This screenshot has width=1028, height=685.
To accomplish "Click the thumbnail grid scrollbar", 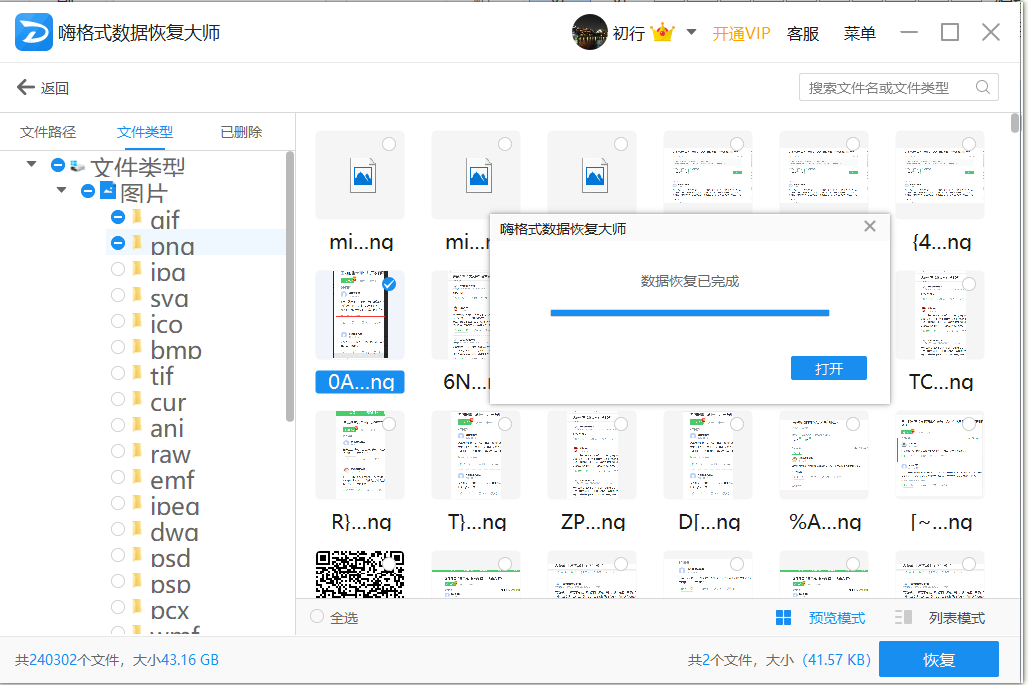I will coord(1015,123).
